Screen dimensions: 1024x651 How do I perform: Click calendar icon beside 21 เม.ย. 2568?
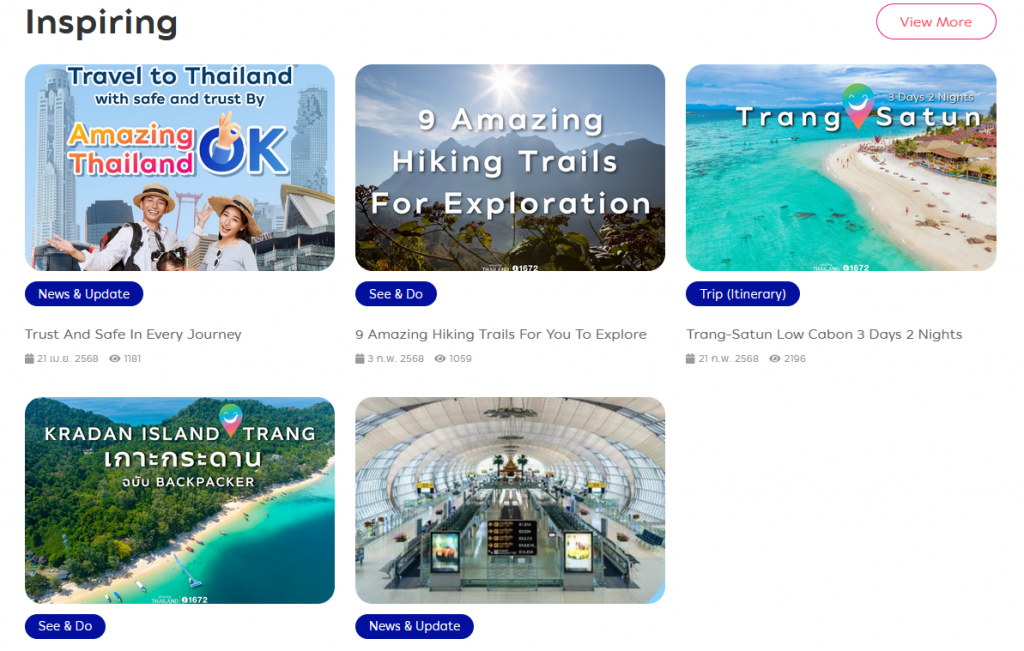(x=29, y=358)
